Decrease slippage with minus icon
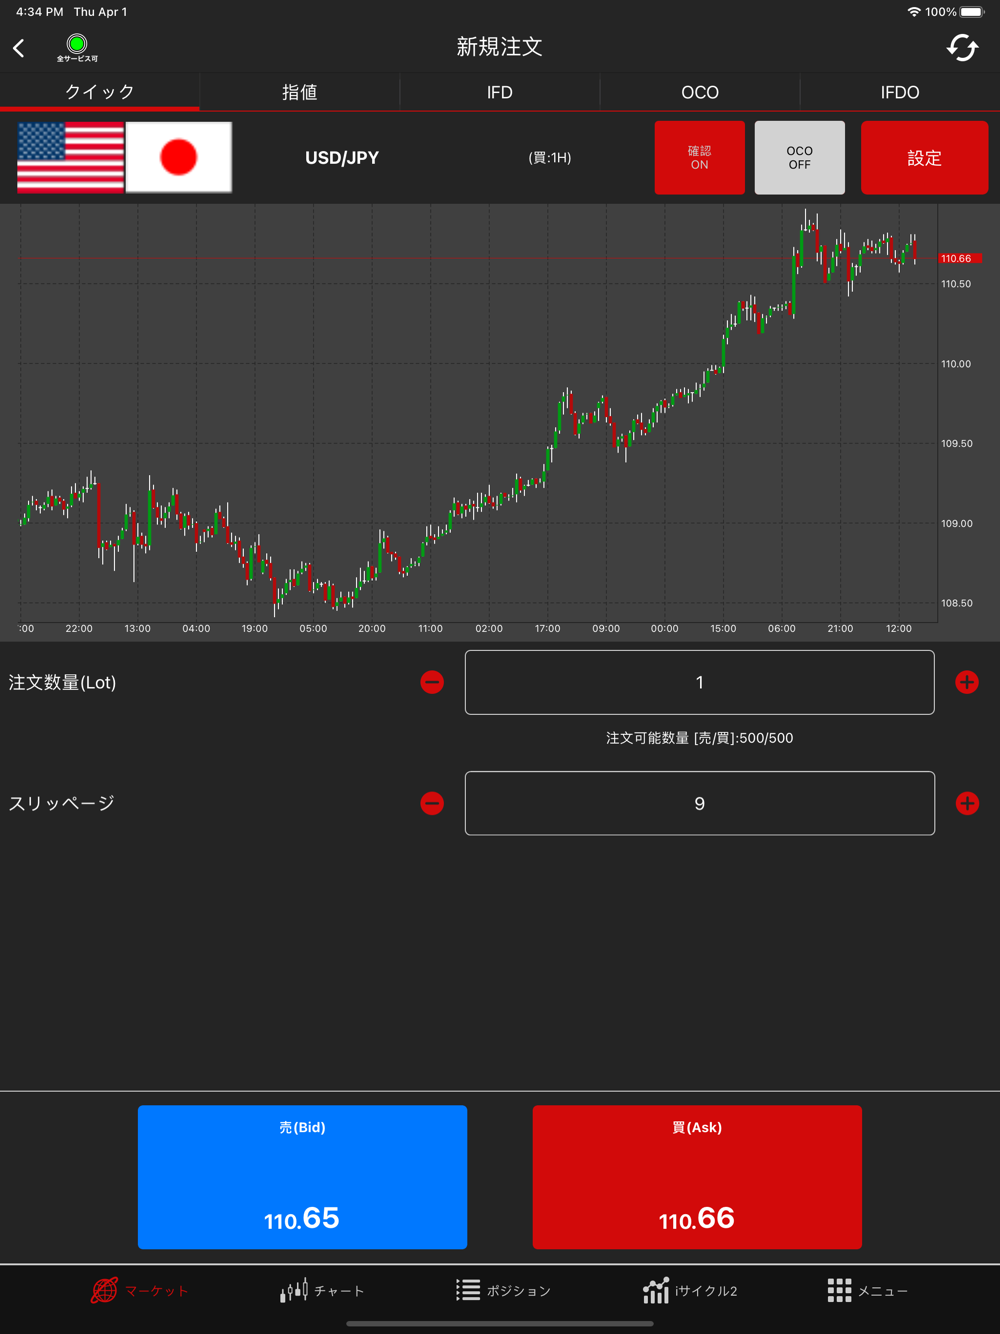 click(x=432, y=803)
